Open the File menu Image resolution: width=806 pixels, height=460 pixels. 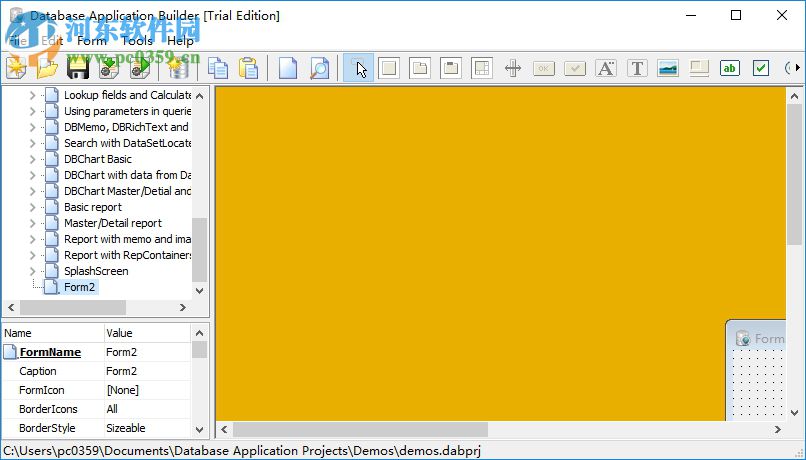click(x=18, y=41)
